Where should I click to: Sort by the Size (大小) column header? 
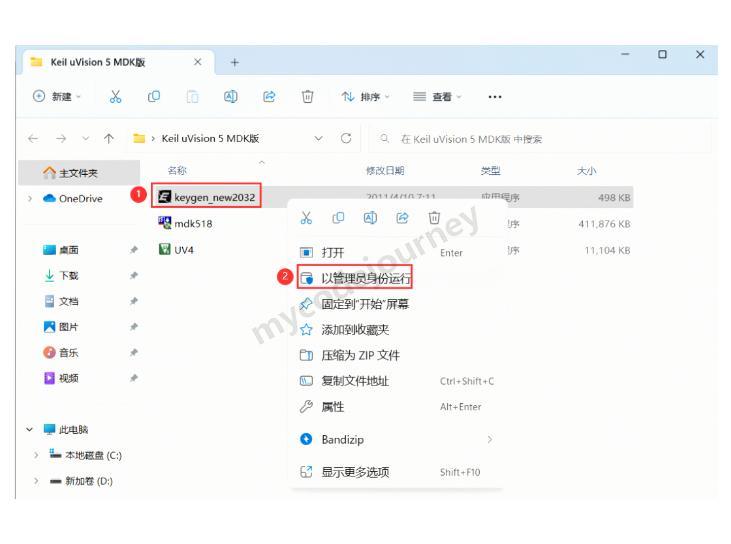click(586, 171)
